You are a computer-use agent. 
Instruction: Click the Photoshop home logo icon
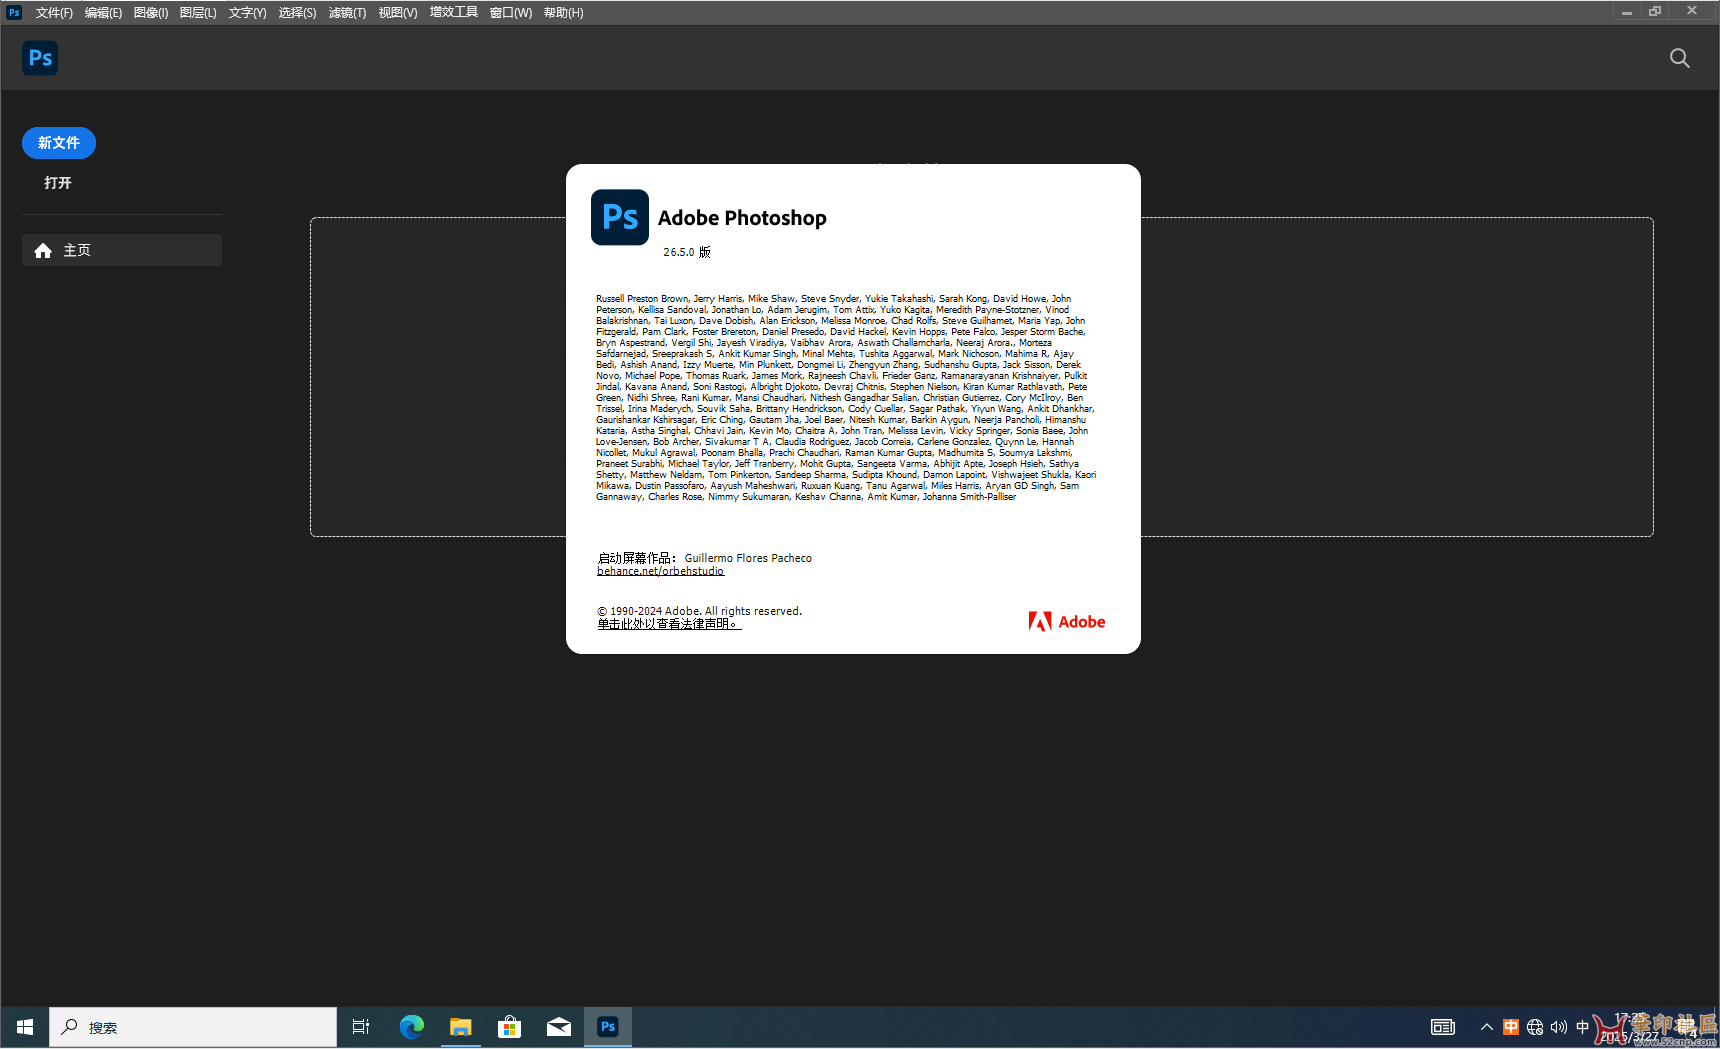(40, 58)
